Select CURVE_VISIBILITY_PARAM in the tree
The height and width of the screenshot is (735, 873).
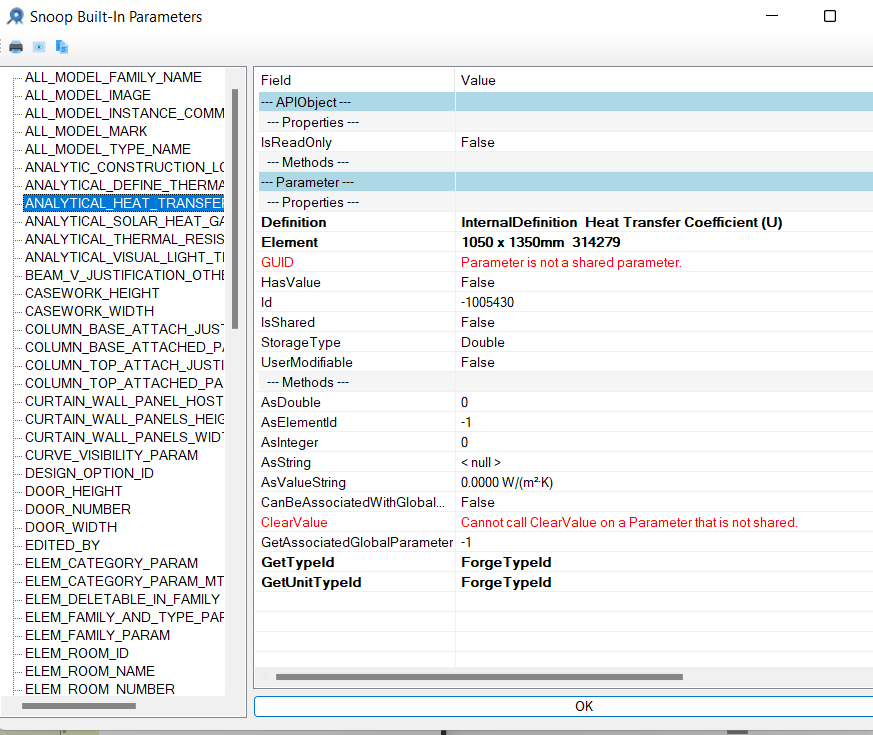pyautogui.click(x=111, y=455)
